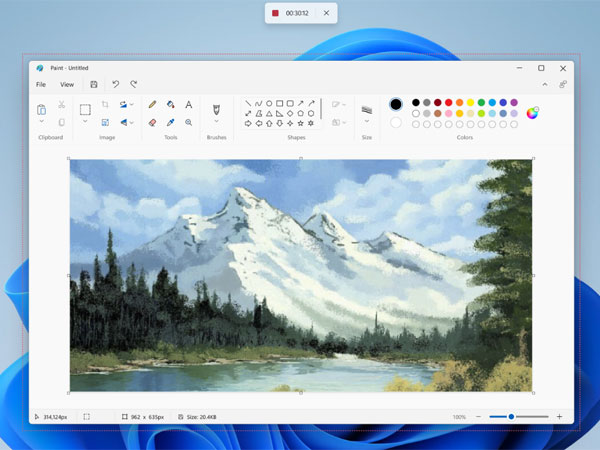Open the Rotate dropdown arrow
This screenshot has width=600, height=450.
[132, 104]
